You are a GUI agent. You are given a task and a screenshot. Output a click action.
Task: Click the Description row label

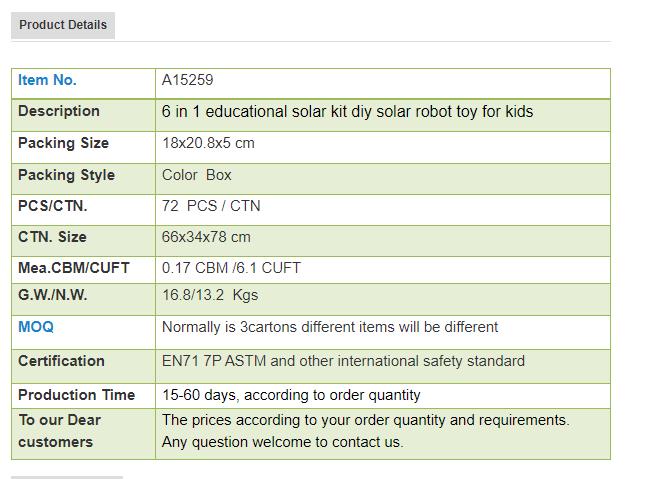[59, 111]
